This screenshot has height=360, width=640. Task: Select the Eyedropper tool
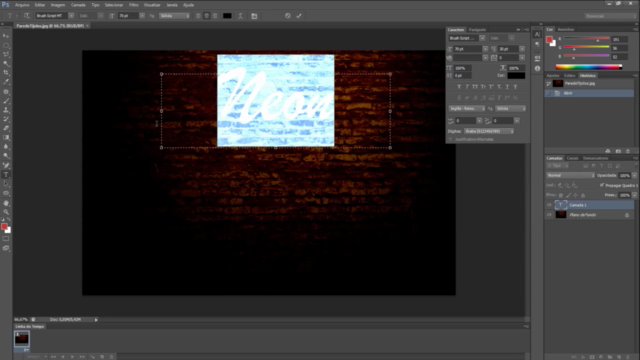click(x=6, y=82)
